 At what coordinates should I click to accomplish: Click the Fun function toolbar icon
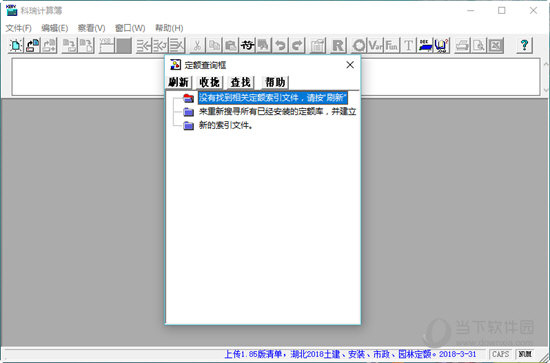pos(392,46)
